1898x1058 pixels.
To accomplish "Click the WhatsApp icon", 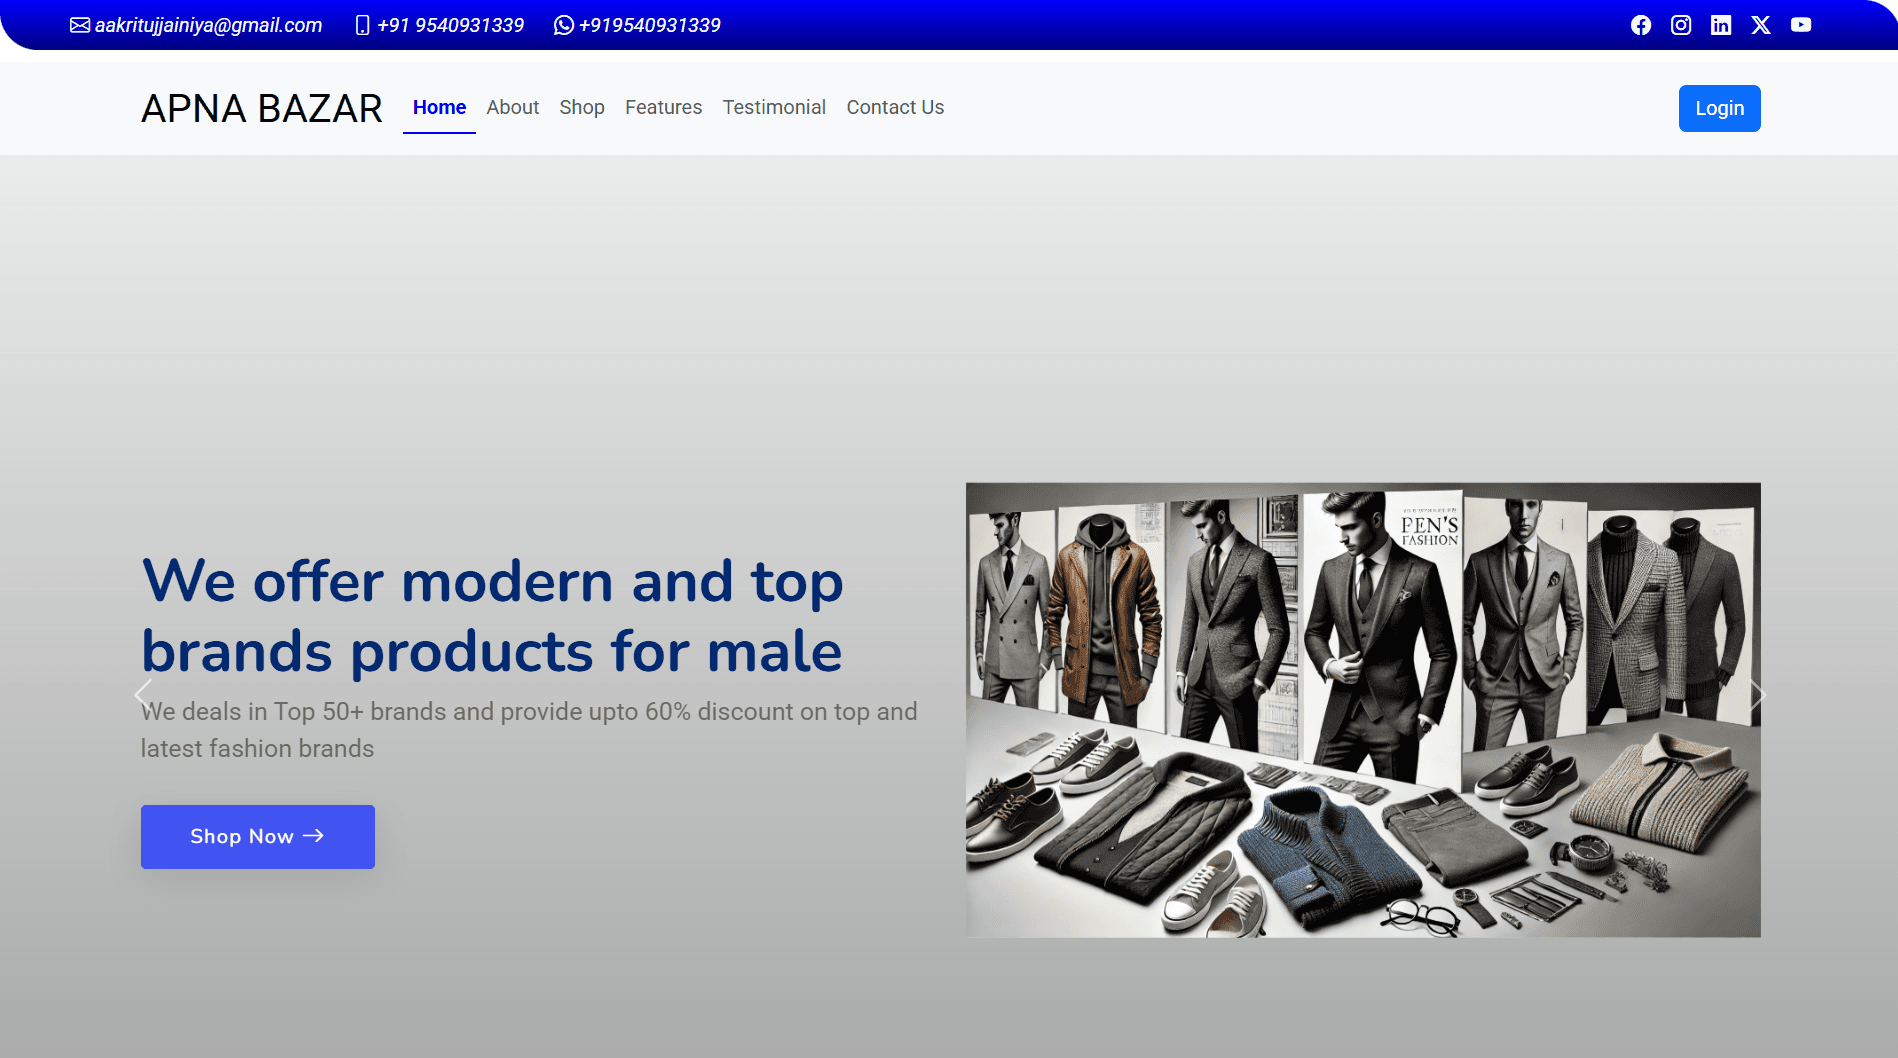I will 564,25.
